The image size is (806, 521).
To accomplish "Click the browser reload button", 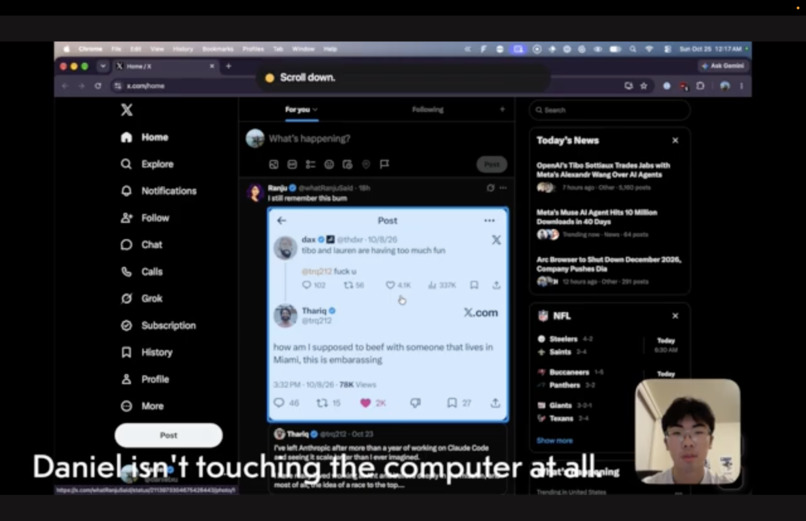I will 98,86.
